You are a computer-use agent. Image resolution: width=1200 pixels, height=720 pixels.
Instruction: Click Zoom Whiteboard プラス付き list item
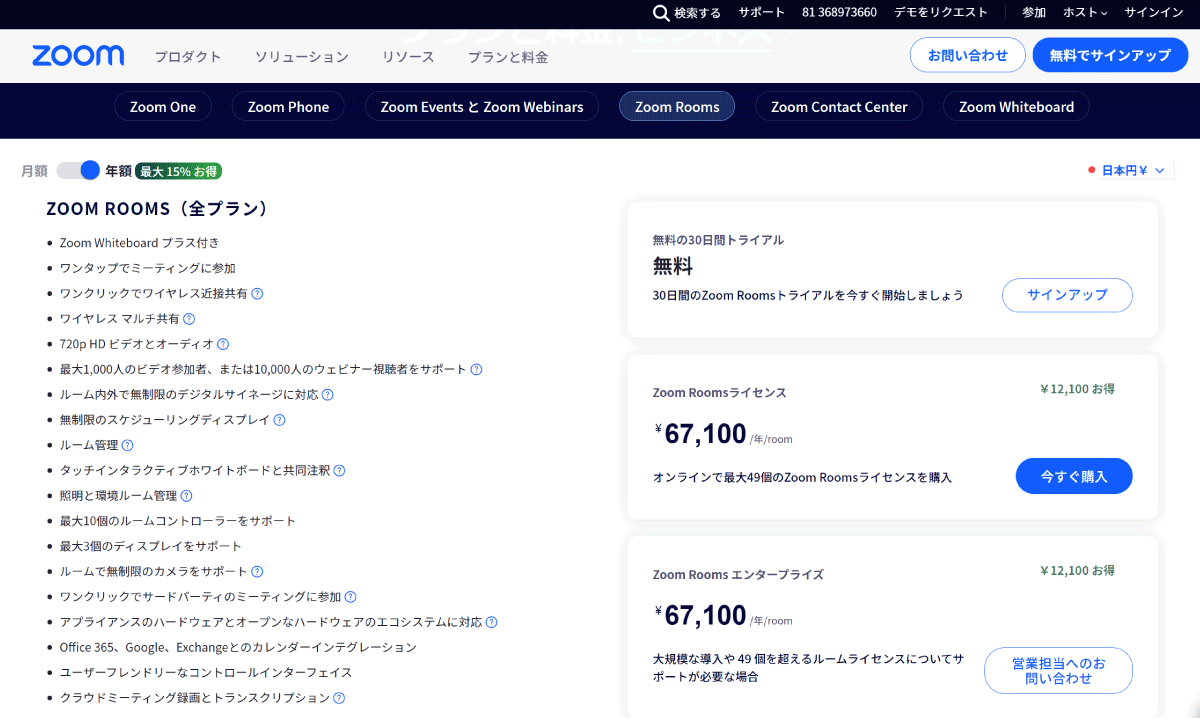(x=139, y=243)
